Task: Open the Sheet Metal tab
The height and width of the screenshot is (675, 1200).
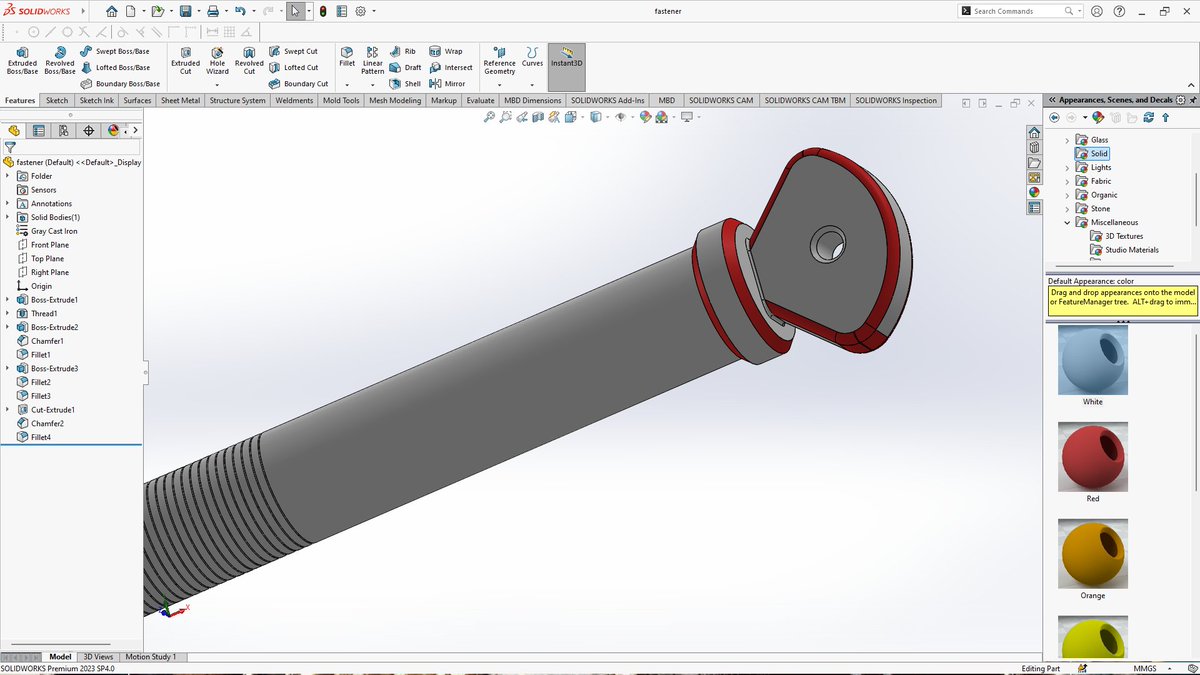Action: (180, 101)
